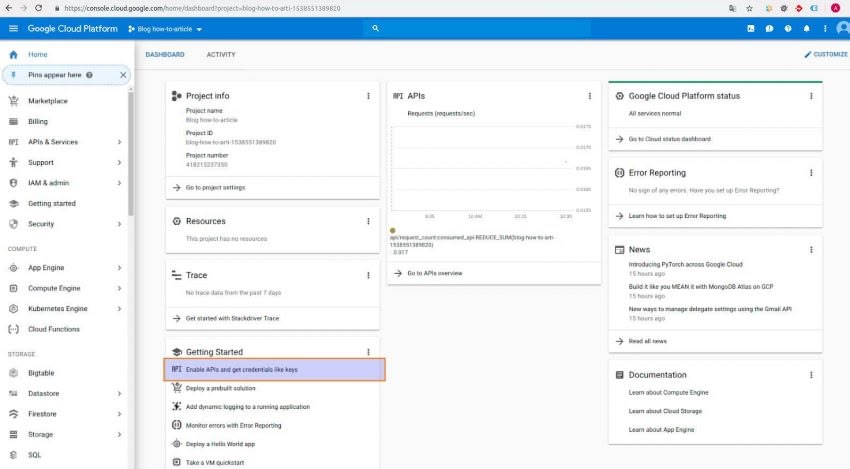The width and height of the screenshot is (850, 469).
Task: Expand the Support submenu
Action: [x=119, y=163]
